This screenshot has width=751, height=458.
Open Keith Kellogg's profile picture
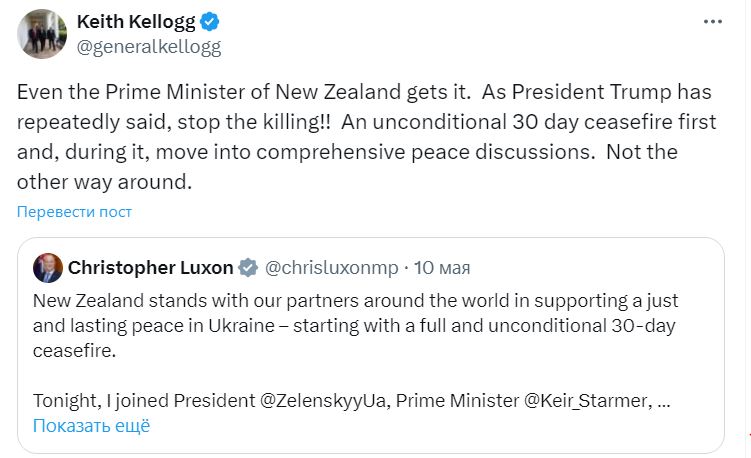(40, 33)
